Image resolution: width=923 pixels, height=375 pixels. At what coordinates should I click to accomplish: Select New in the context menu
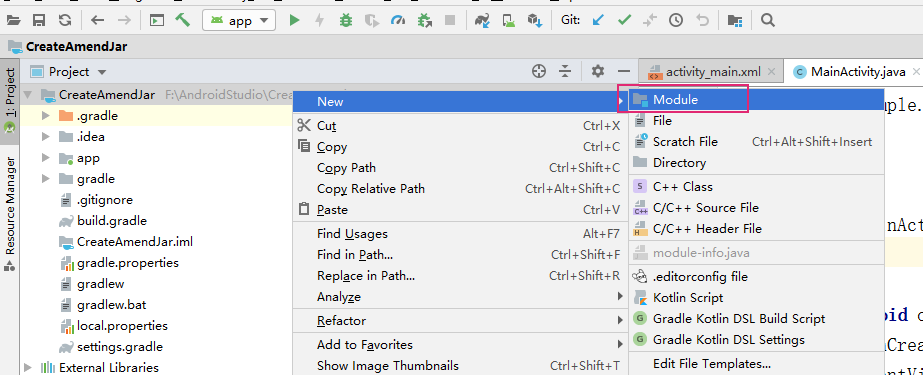click(x=460, y=102)
